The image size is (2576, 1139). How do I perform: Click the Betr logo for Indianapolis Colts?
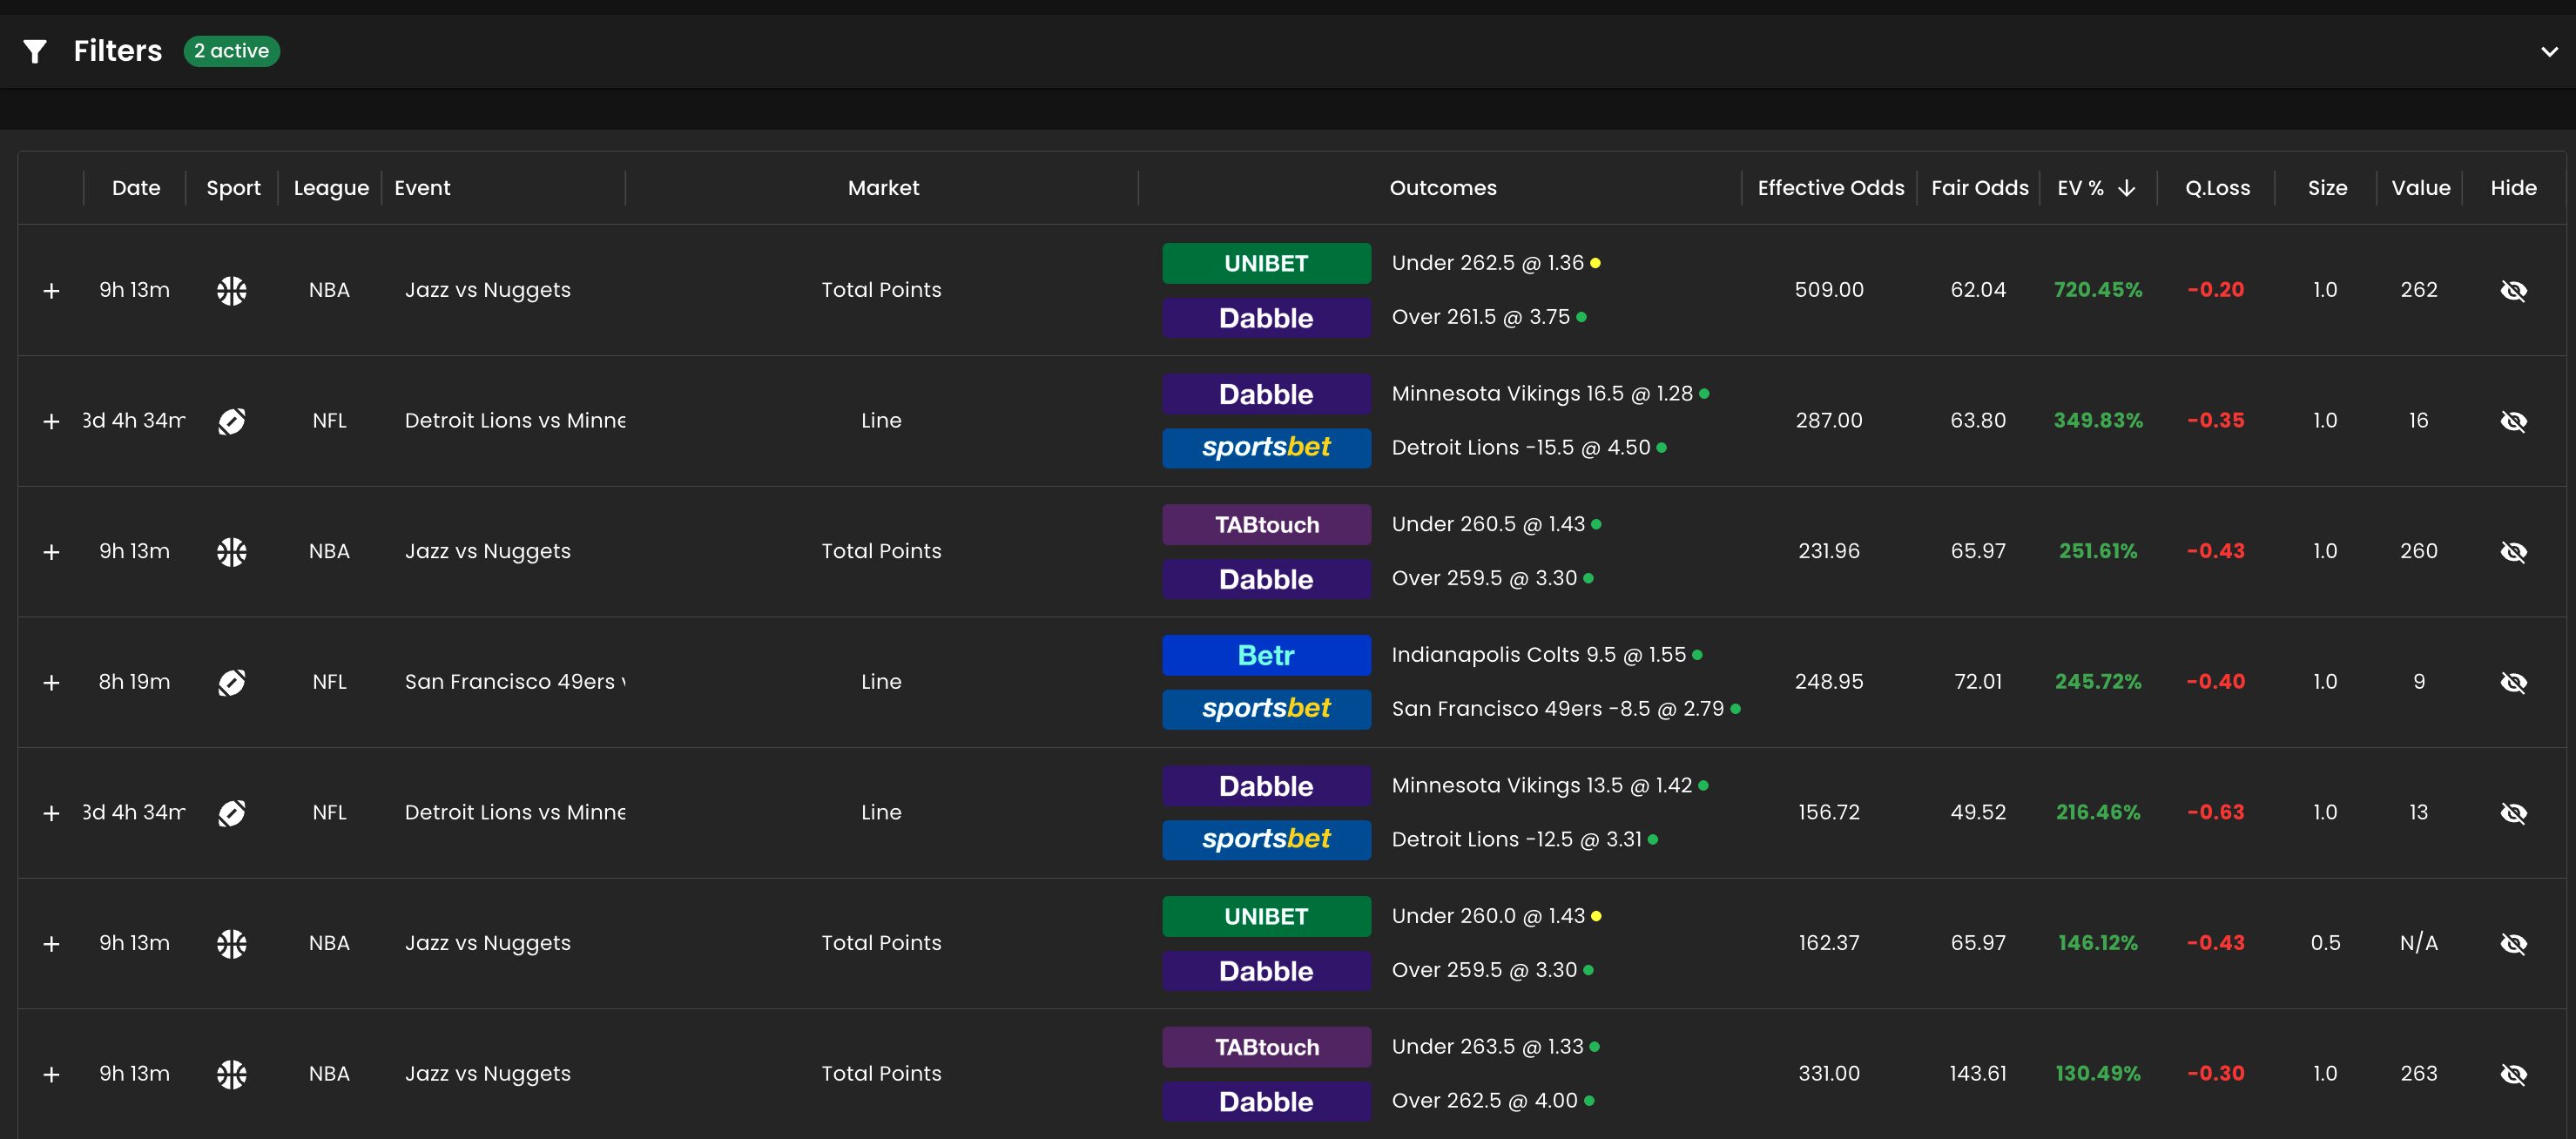(x=1265, y=655)
